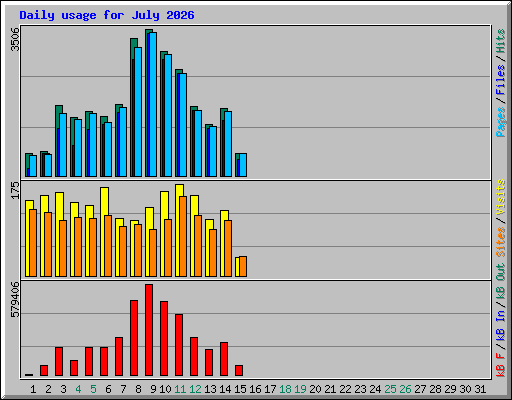Click the red kB bar for day 14

point(224,359)
